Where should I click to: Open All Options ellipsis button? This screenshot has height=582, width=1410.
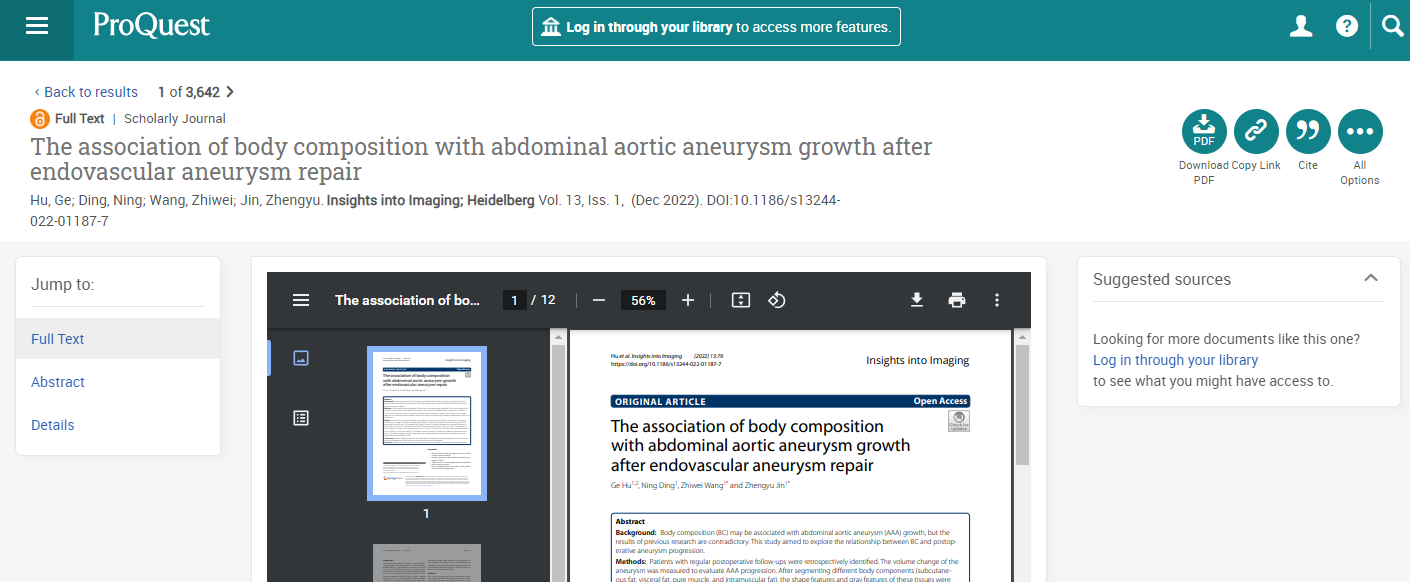tap(1360, 131)
